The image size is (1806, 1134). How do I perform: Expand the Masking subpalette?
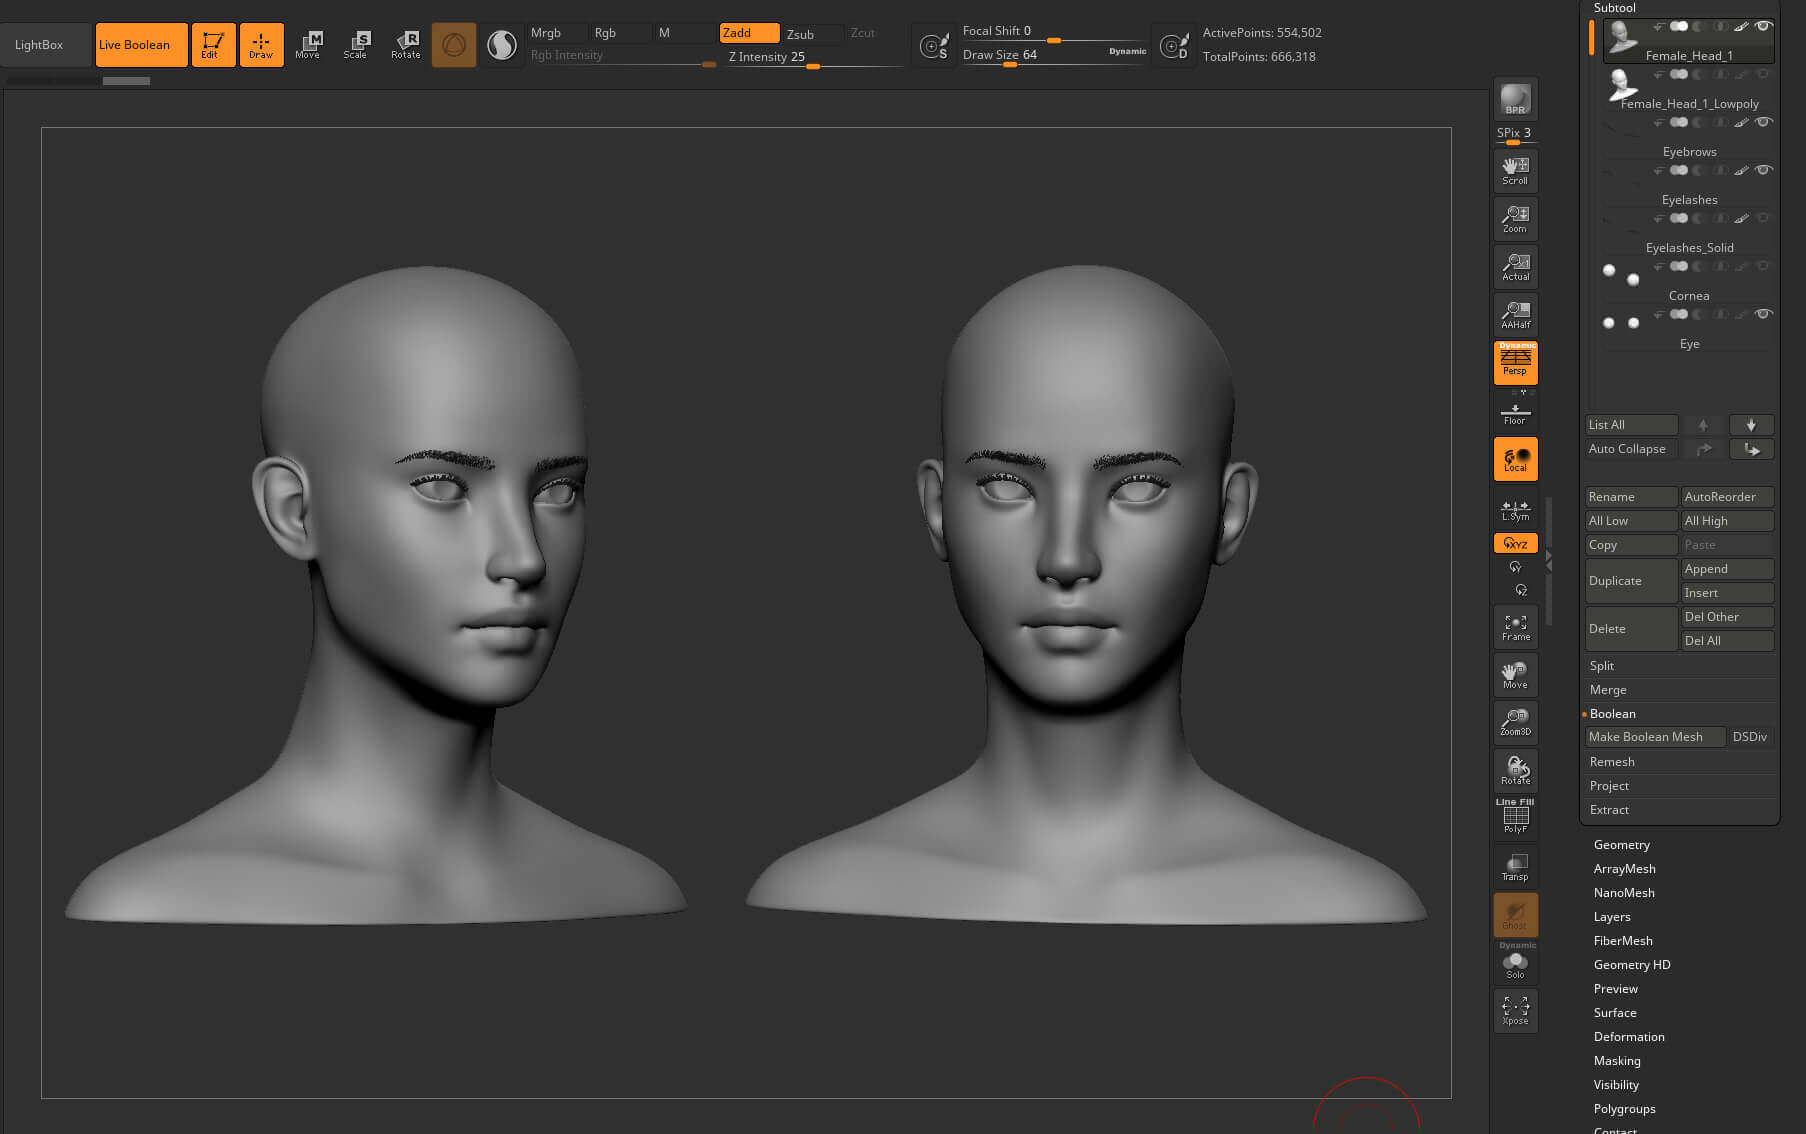1617,1061
